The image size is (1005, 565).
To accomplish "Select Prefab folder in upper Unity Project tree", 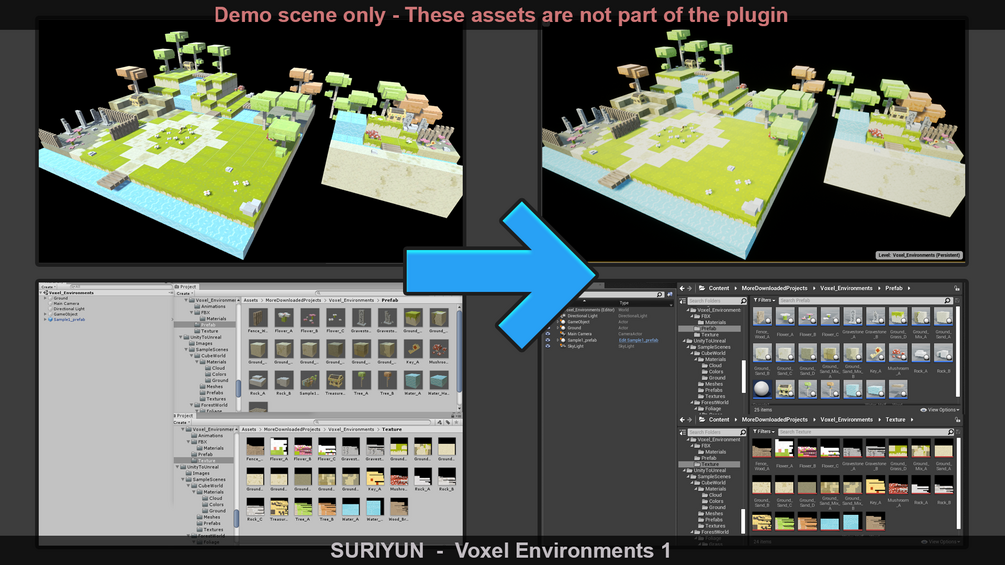I will (x=208, y=325).
